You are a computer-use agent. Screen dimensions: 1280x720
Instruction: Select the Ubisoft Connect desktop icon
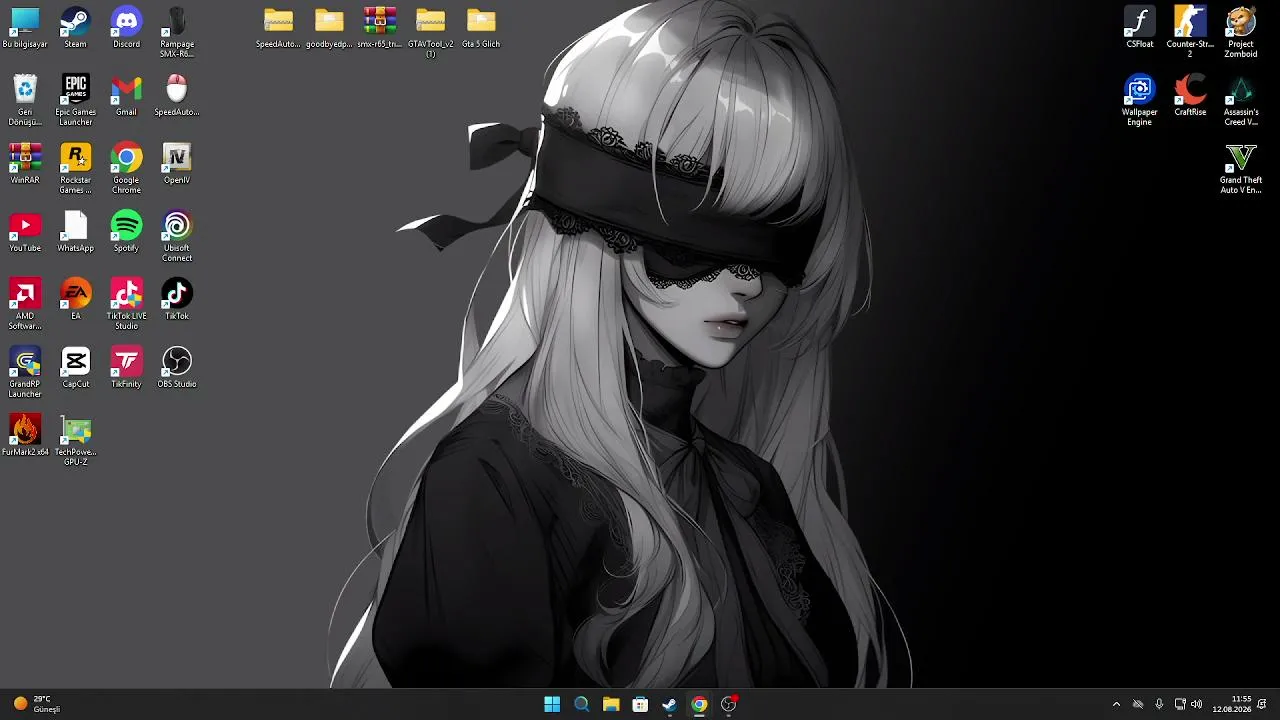point(177,236)
